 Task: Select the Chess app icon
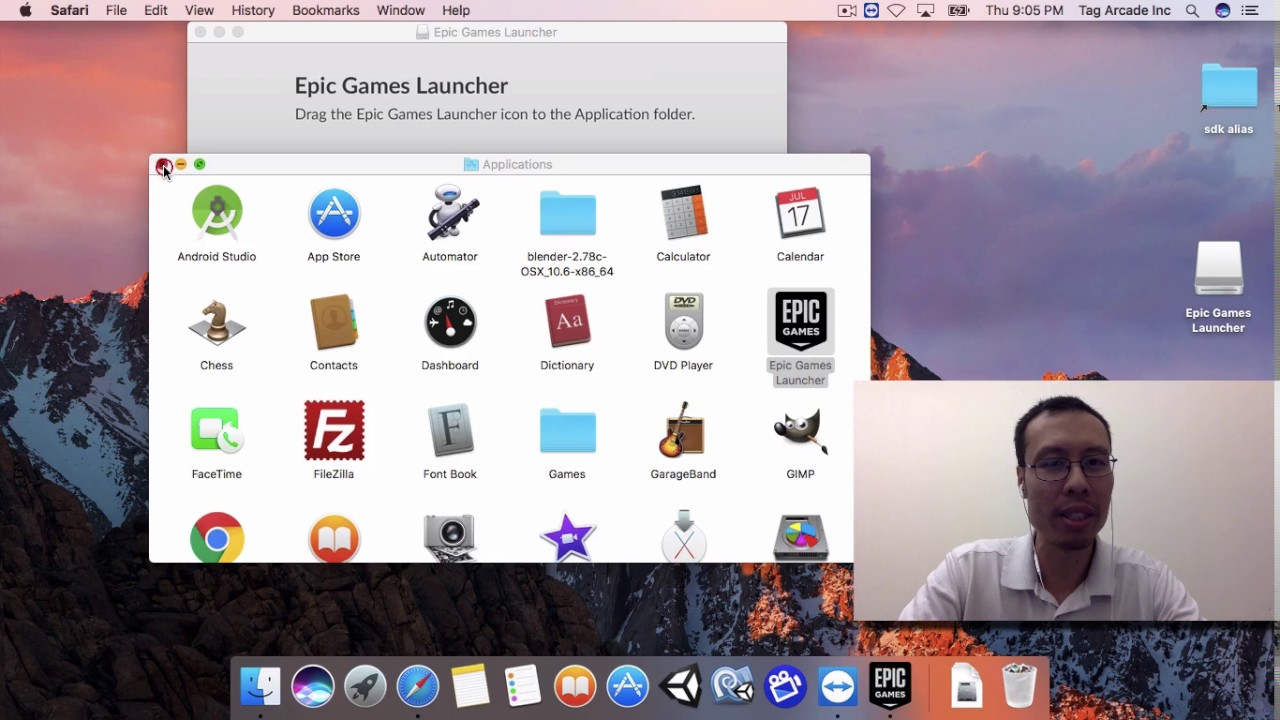(x=217, y=322)
